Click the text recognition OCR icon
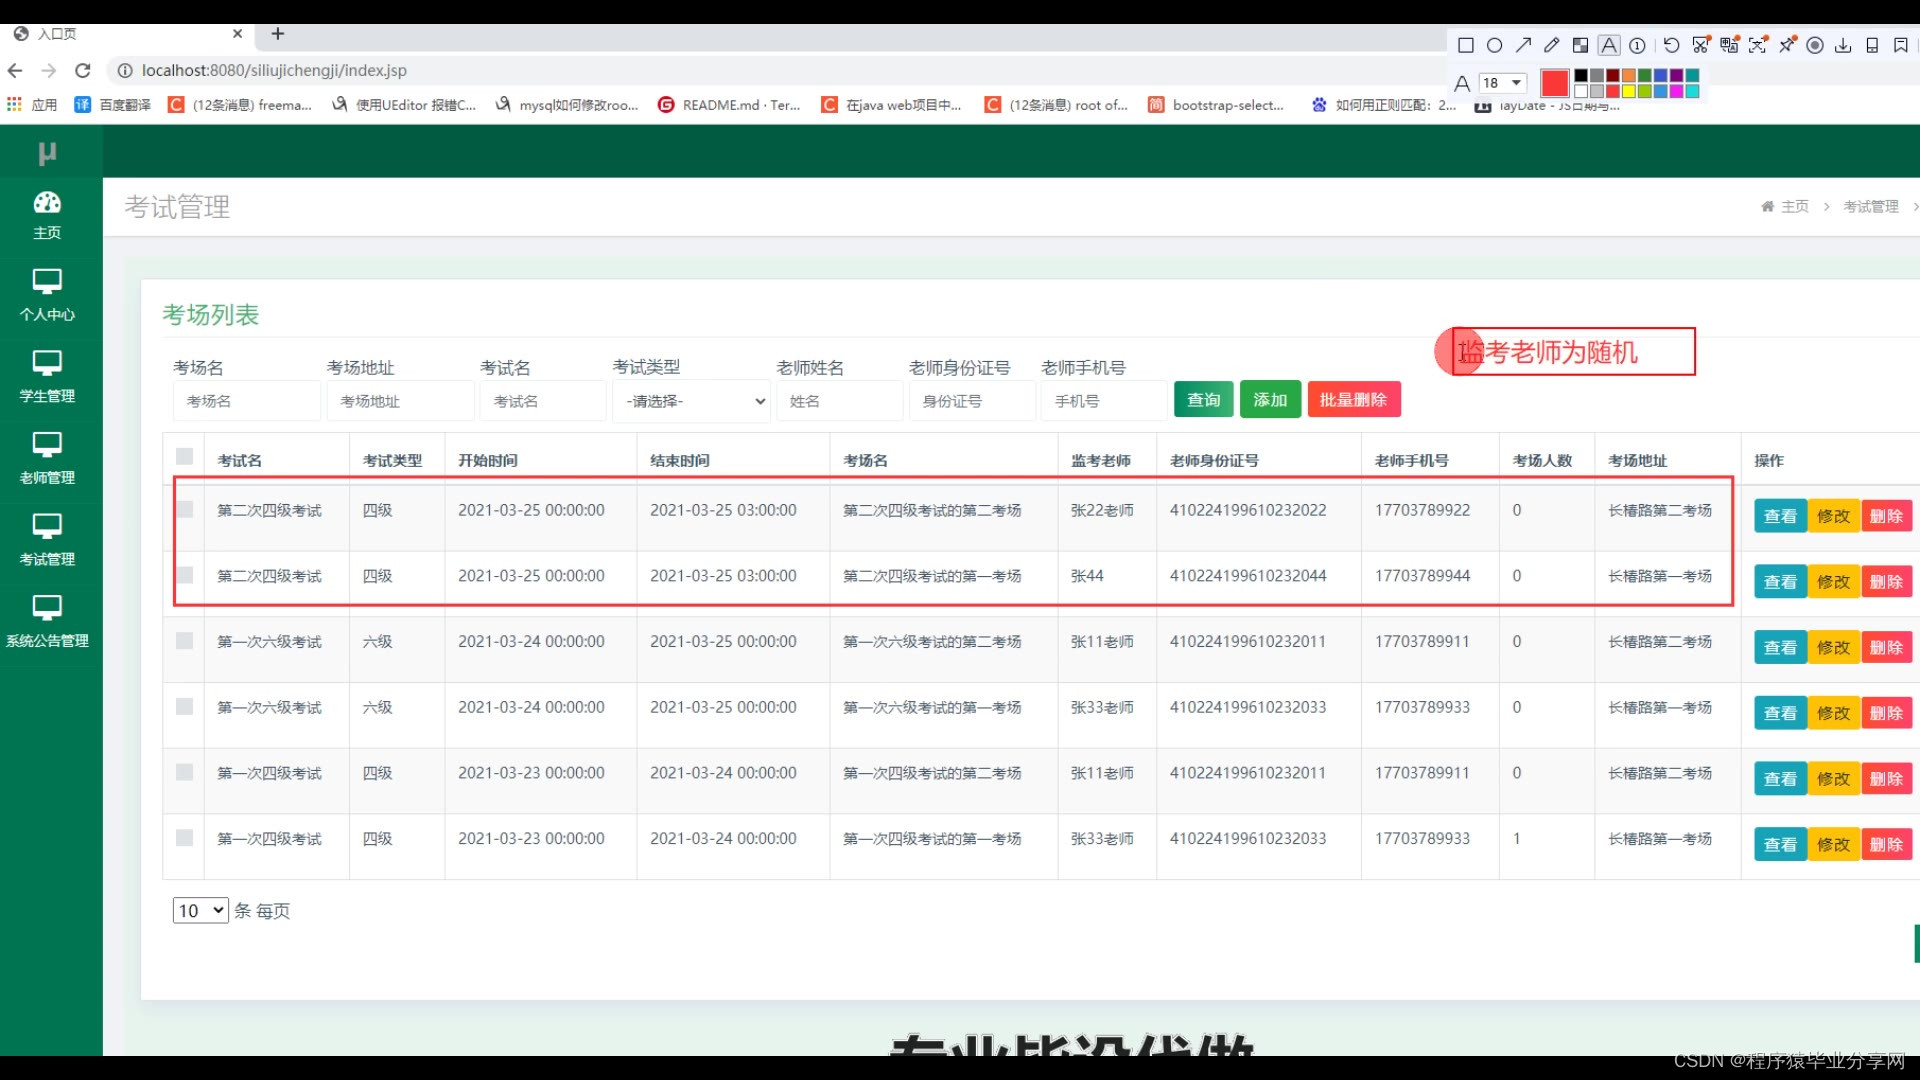 click(x=1757, y=45)
